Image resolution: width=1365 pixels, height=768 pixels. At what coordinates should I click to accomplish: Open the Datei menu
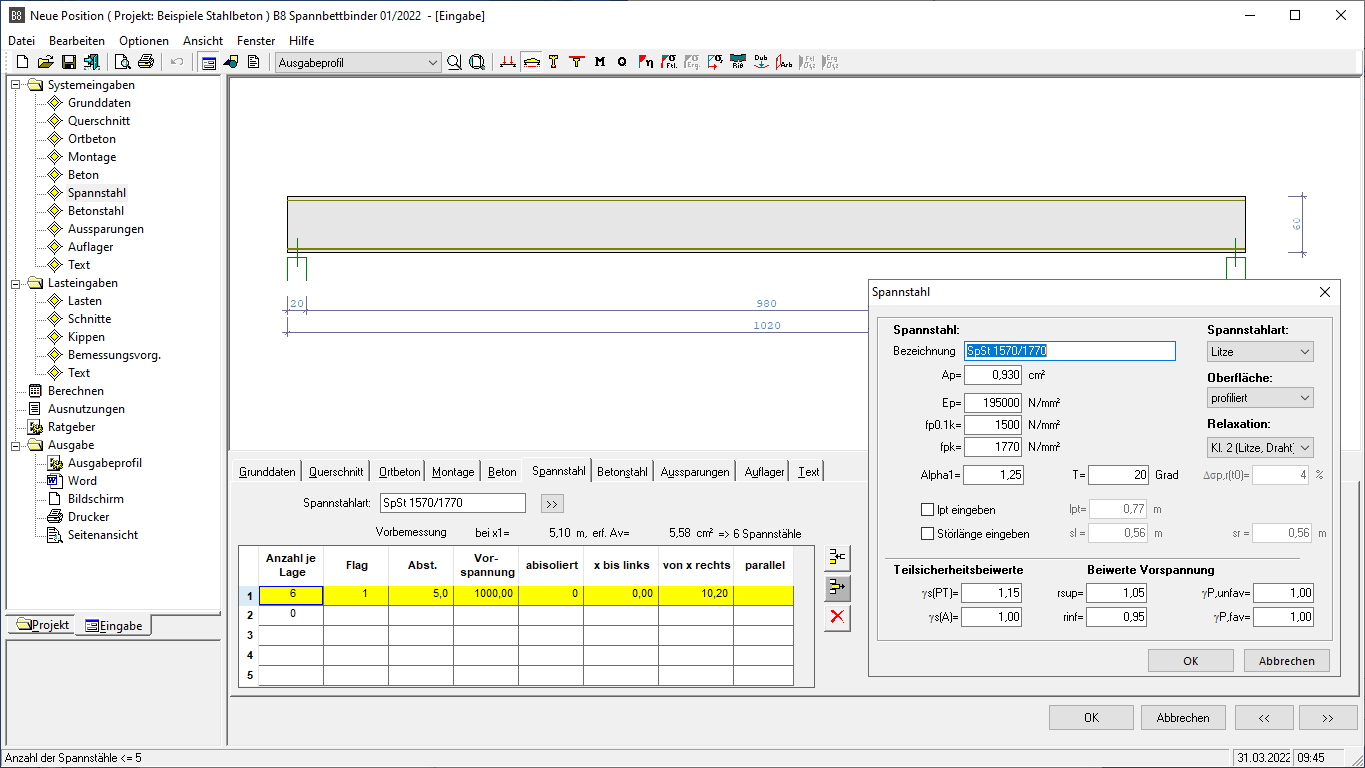pos(21,41)
